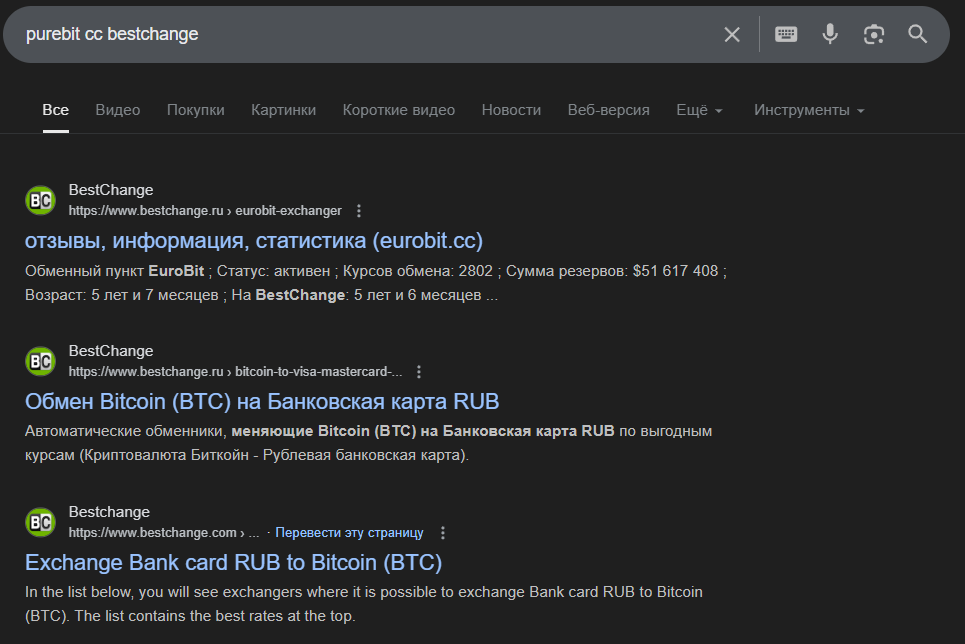Clear the search query with the X icon
The image size is (965, 644).
coord(732,34)
